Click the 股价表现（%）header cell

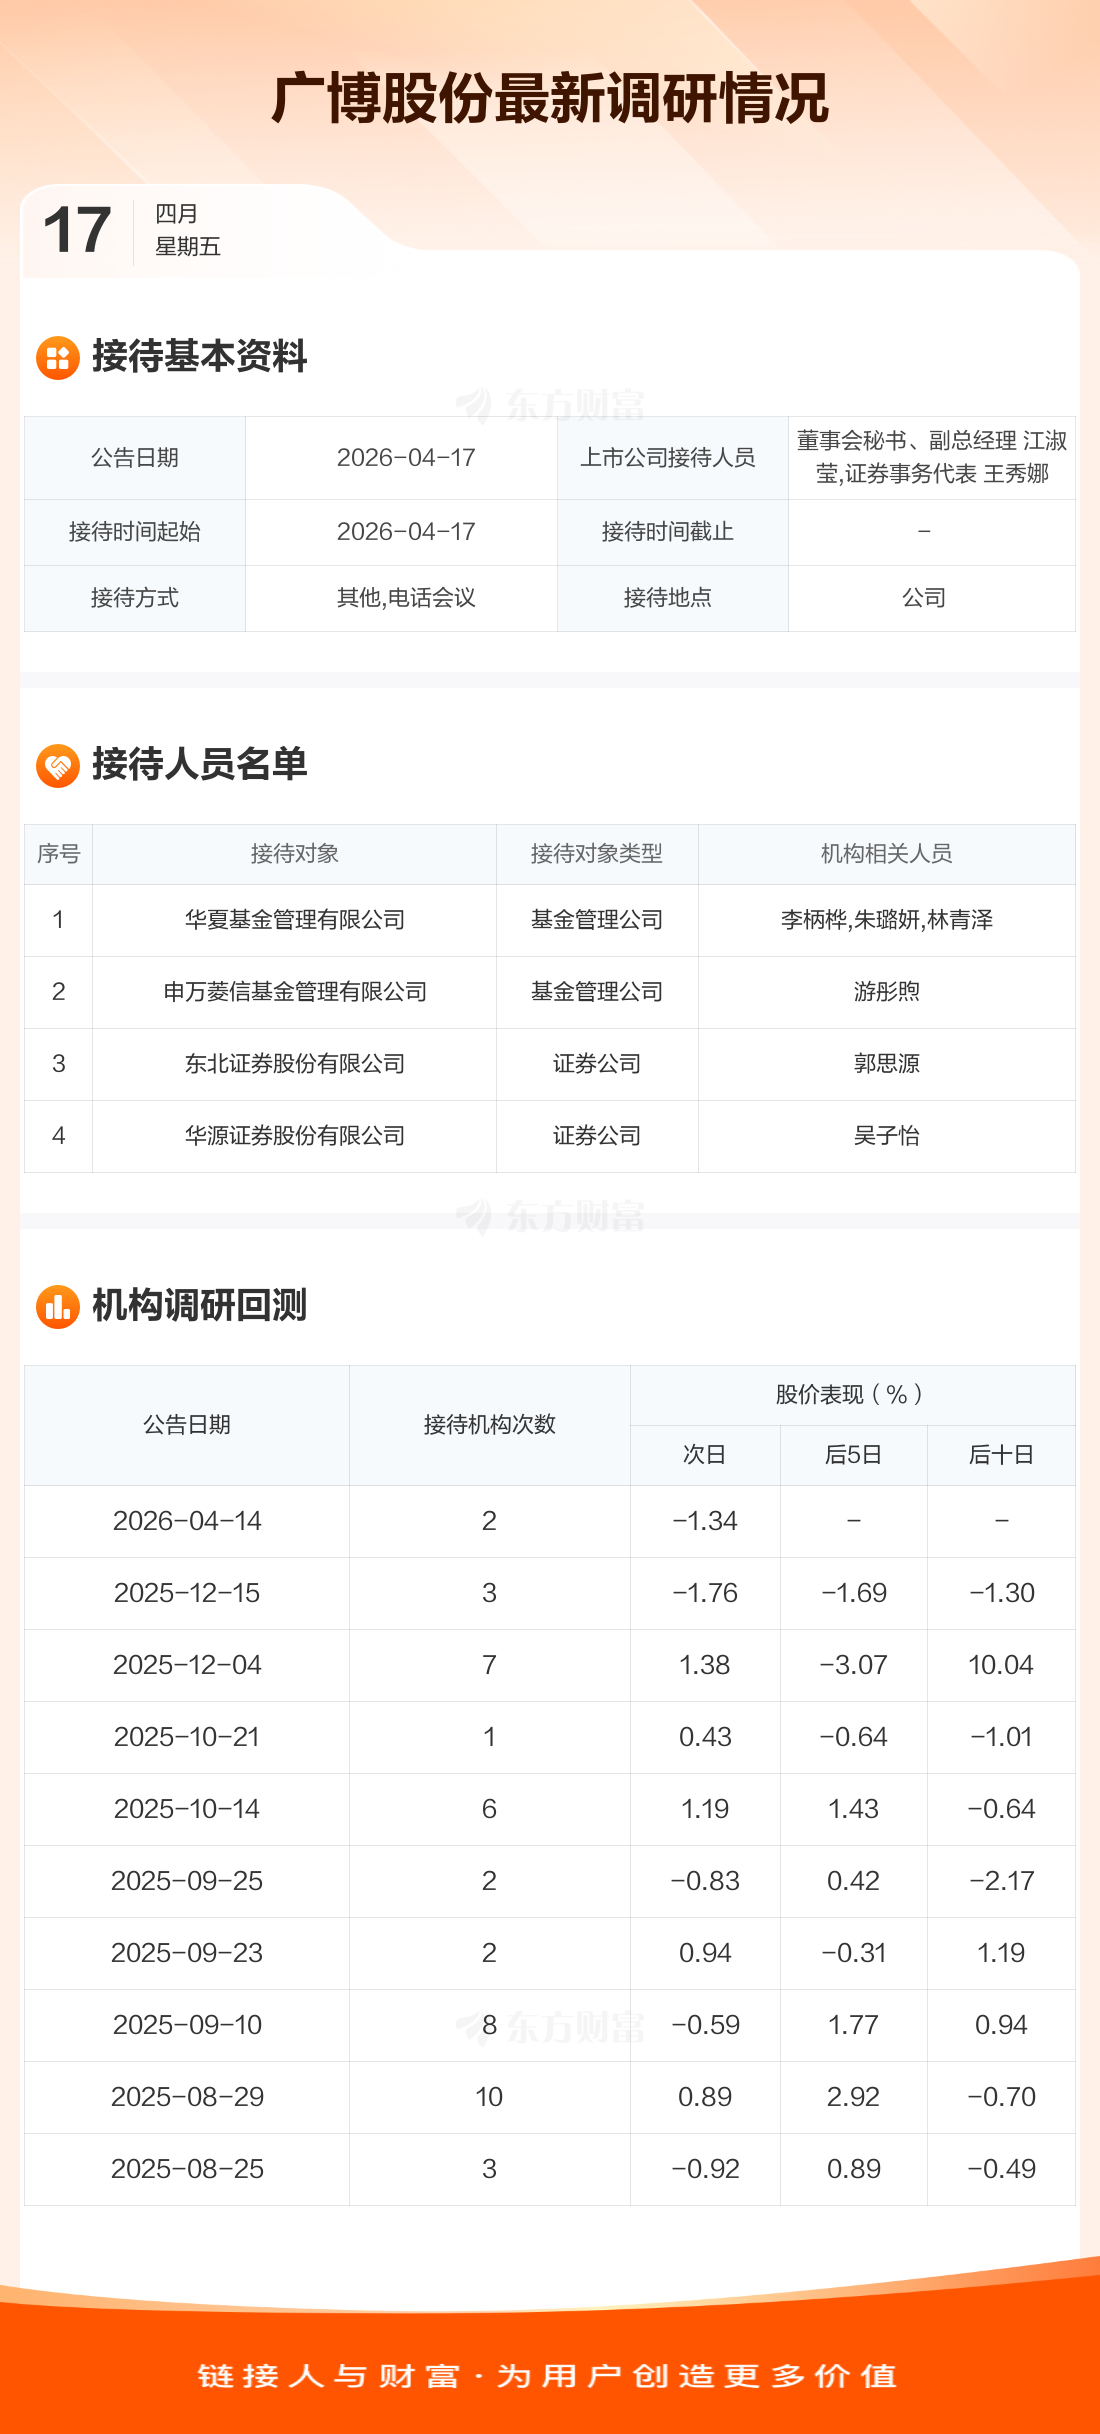coord(852,1395)
